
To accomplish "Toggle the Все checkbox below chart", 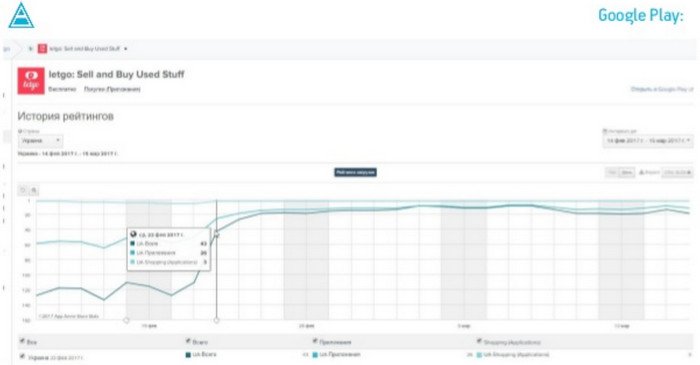I will 22,341.
